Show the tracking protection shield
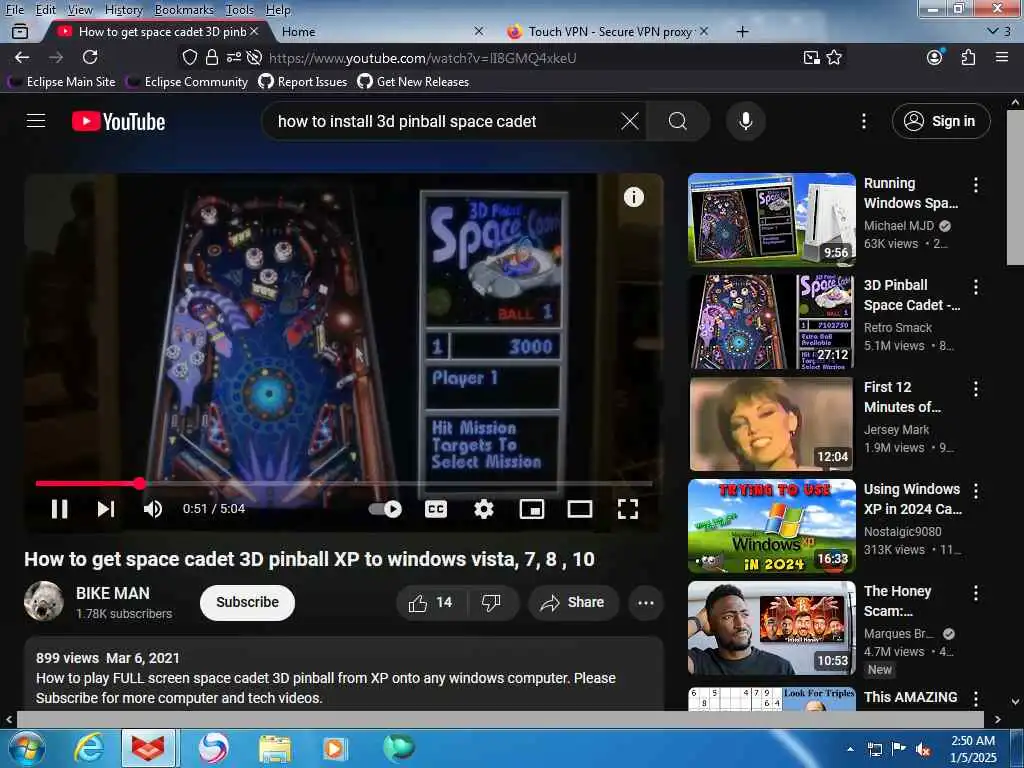Screen dimensions: 1024x768 (x=189, y=57)
